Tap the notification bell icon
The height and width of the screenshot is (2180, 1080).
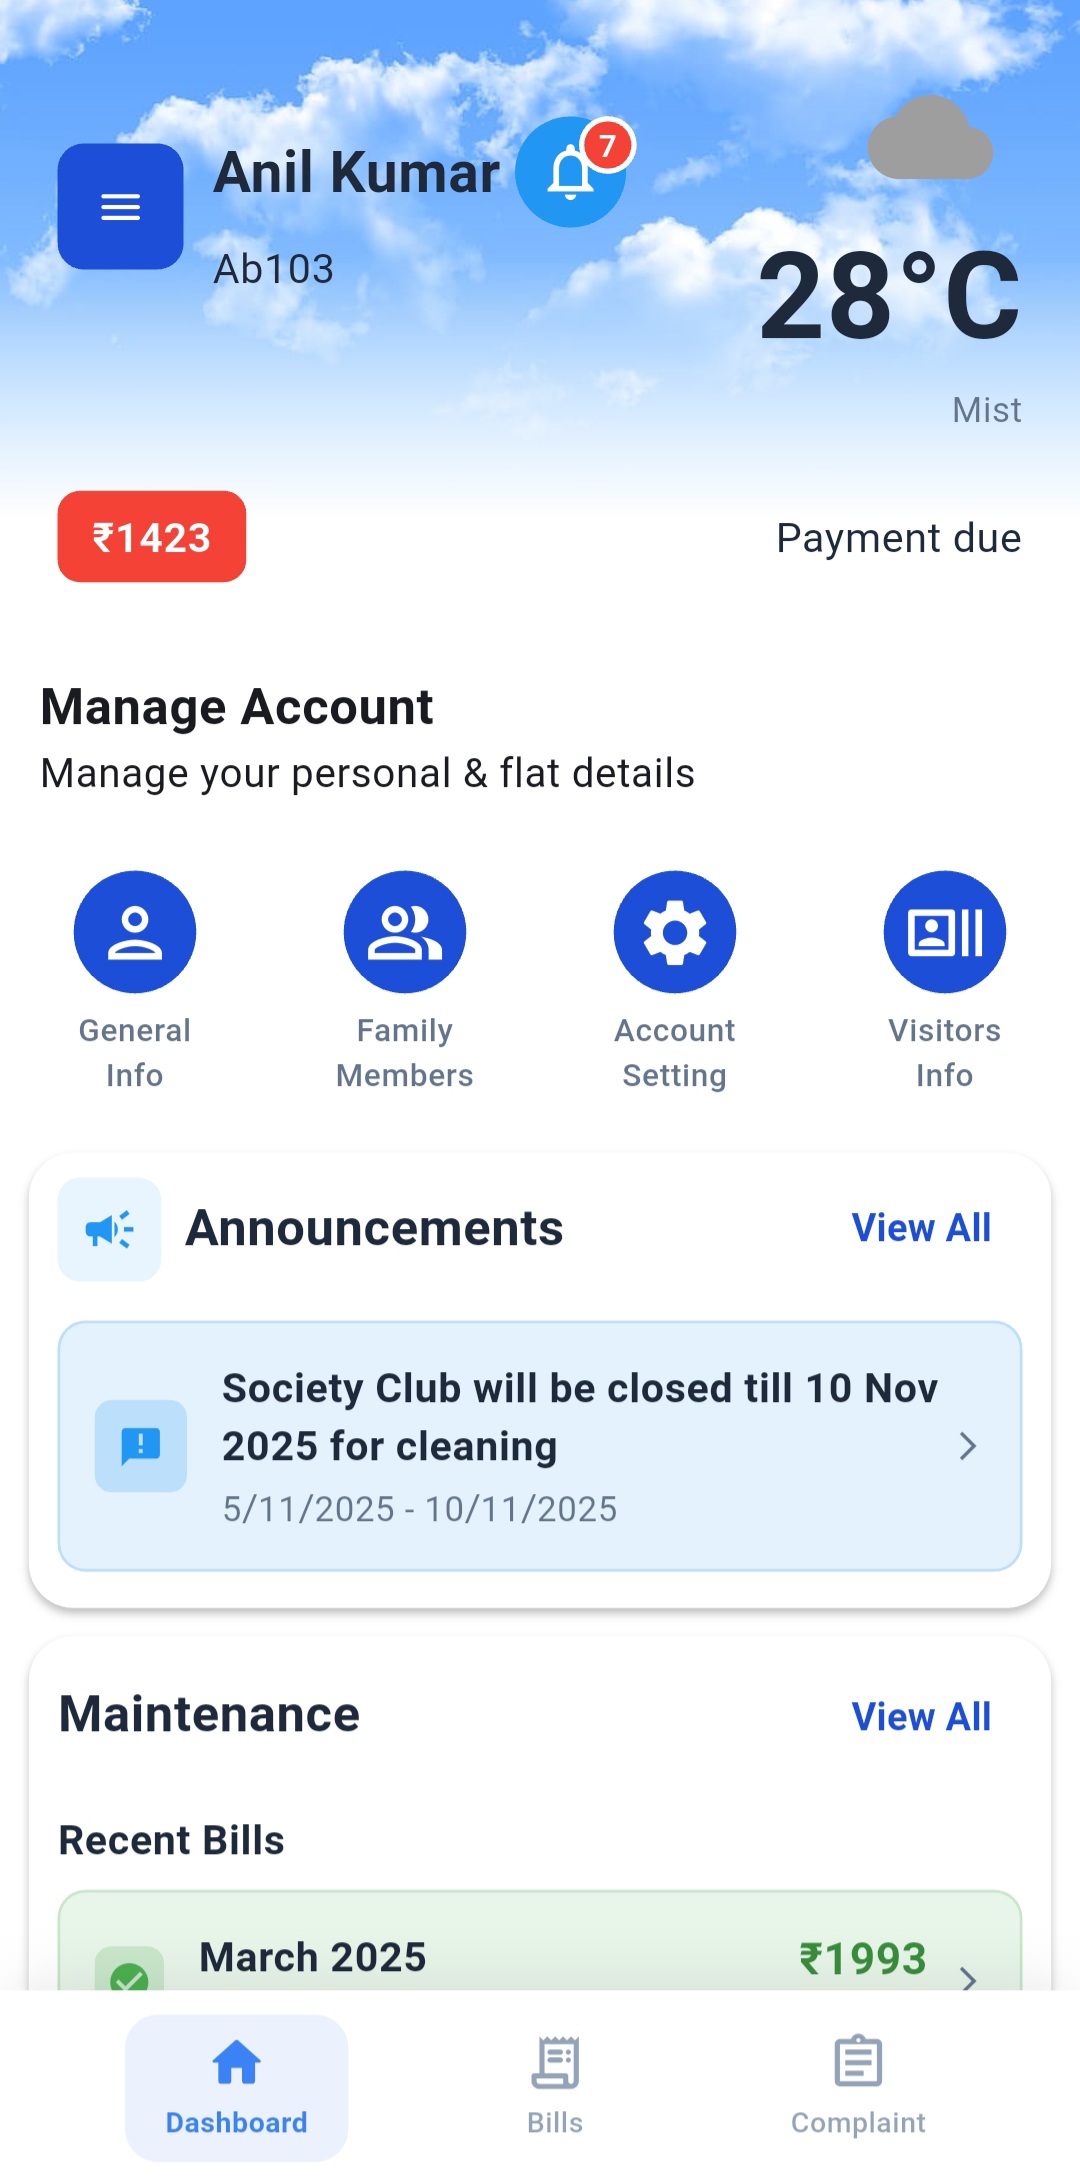571,173
